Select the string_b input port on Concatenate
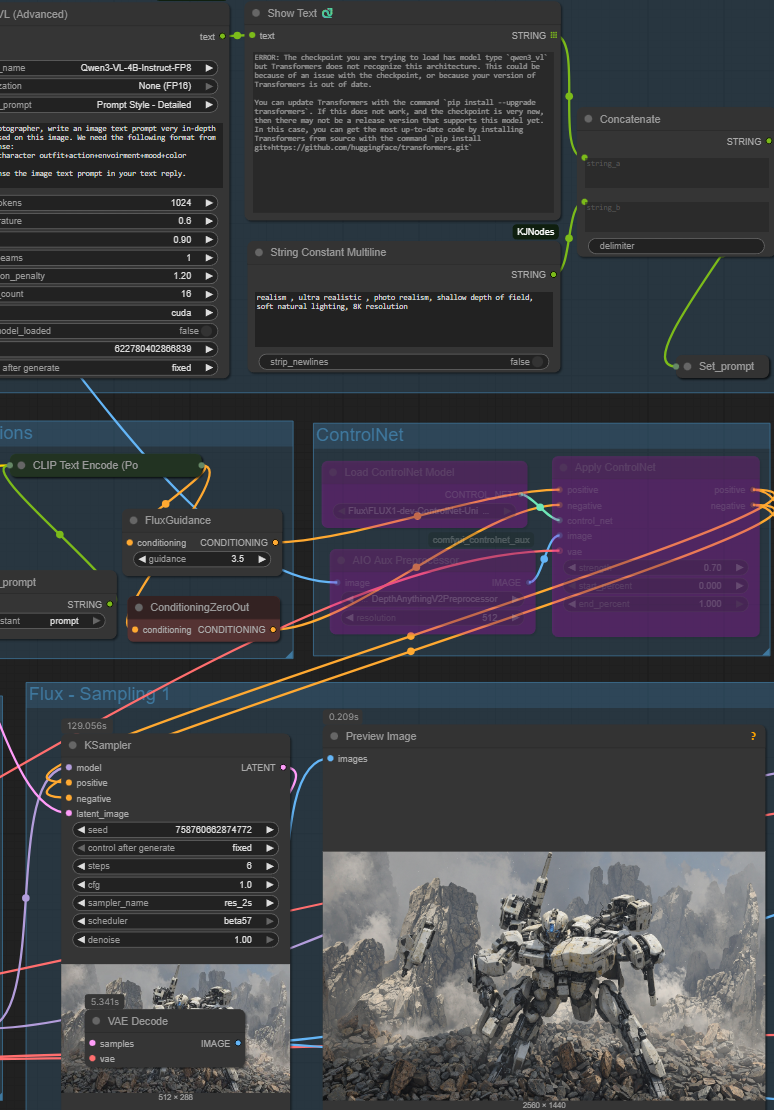This screenshot has width=774, height=1110. click(x=584, y=202)
